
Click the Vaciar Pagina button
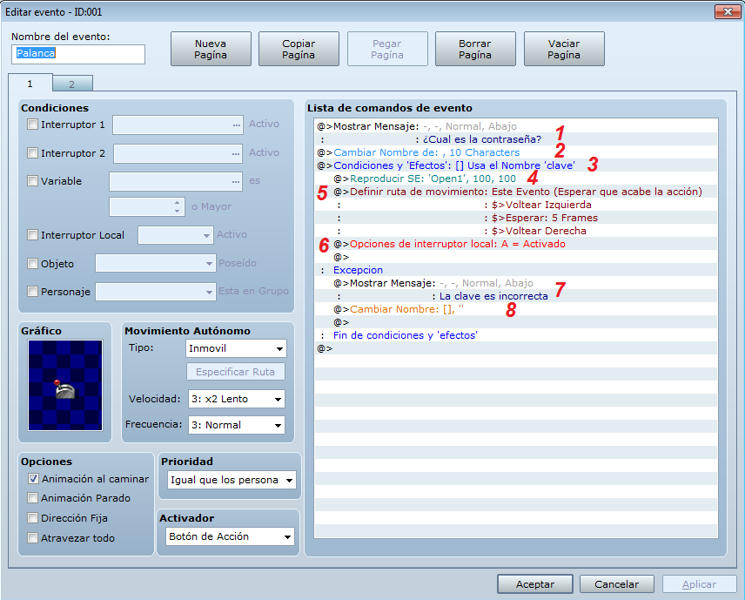pyautogui.click(x=564, y=49)
